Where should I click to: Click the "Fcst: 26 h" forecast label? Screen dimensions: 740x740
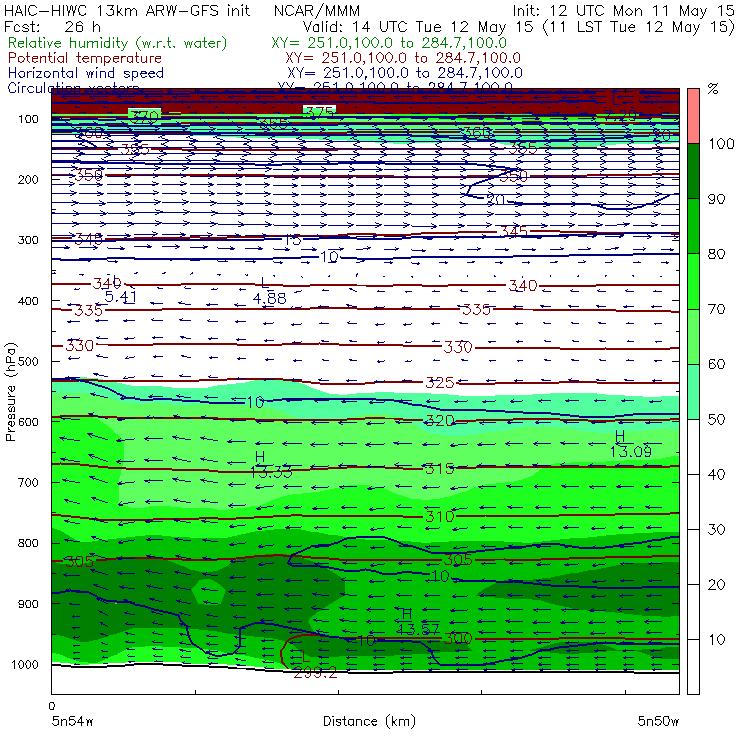point(52,27)
